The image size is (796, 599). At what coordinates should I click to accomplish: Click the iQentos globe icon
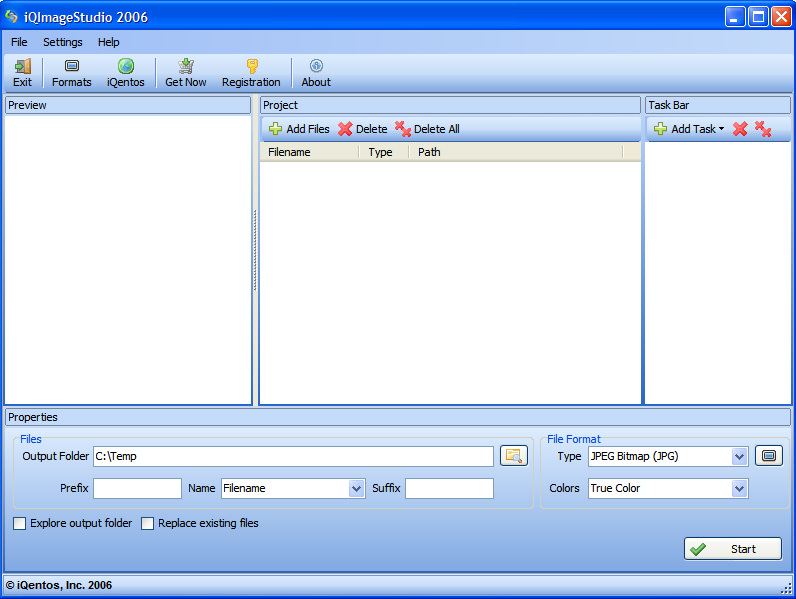click(x=125, y=73)
